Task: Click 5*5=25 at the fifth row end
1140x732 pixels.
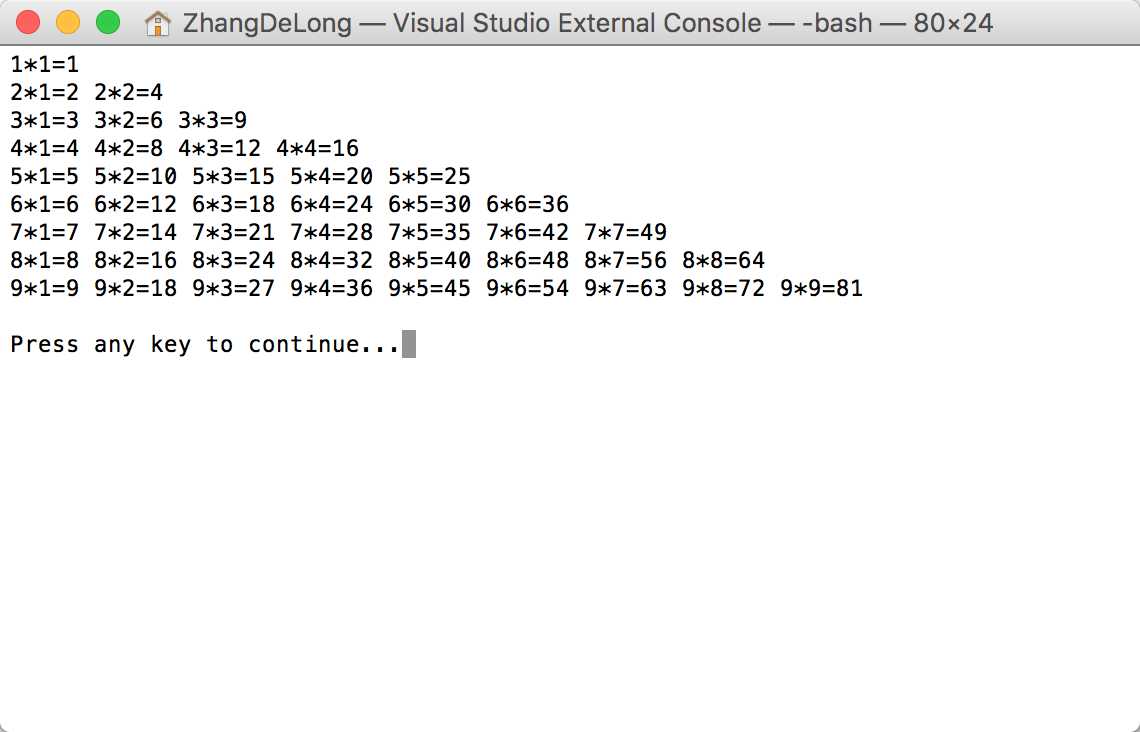Action: click(430, 176)
